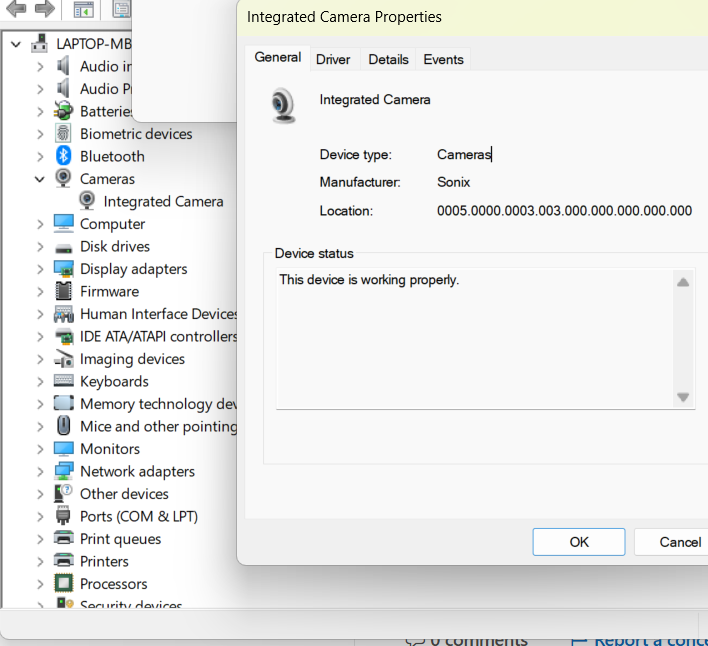Click the Batteries icon
708x646 pixels.
click(x=63, y=111)
